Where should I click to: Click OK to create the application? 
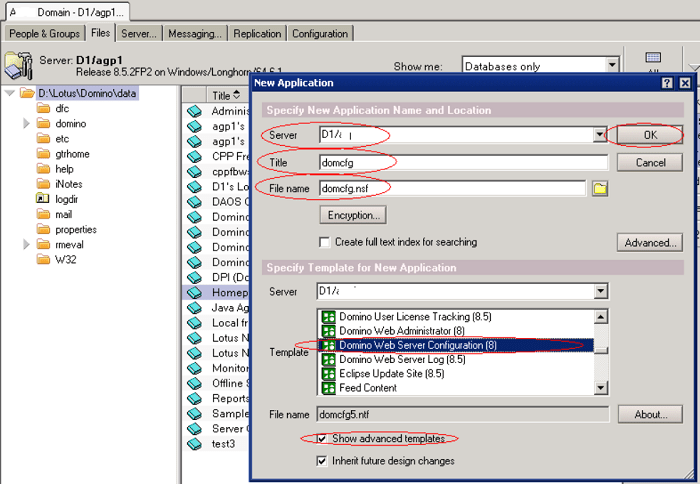click(650, 135)
